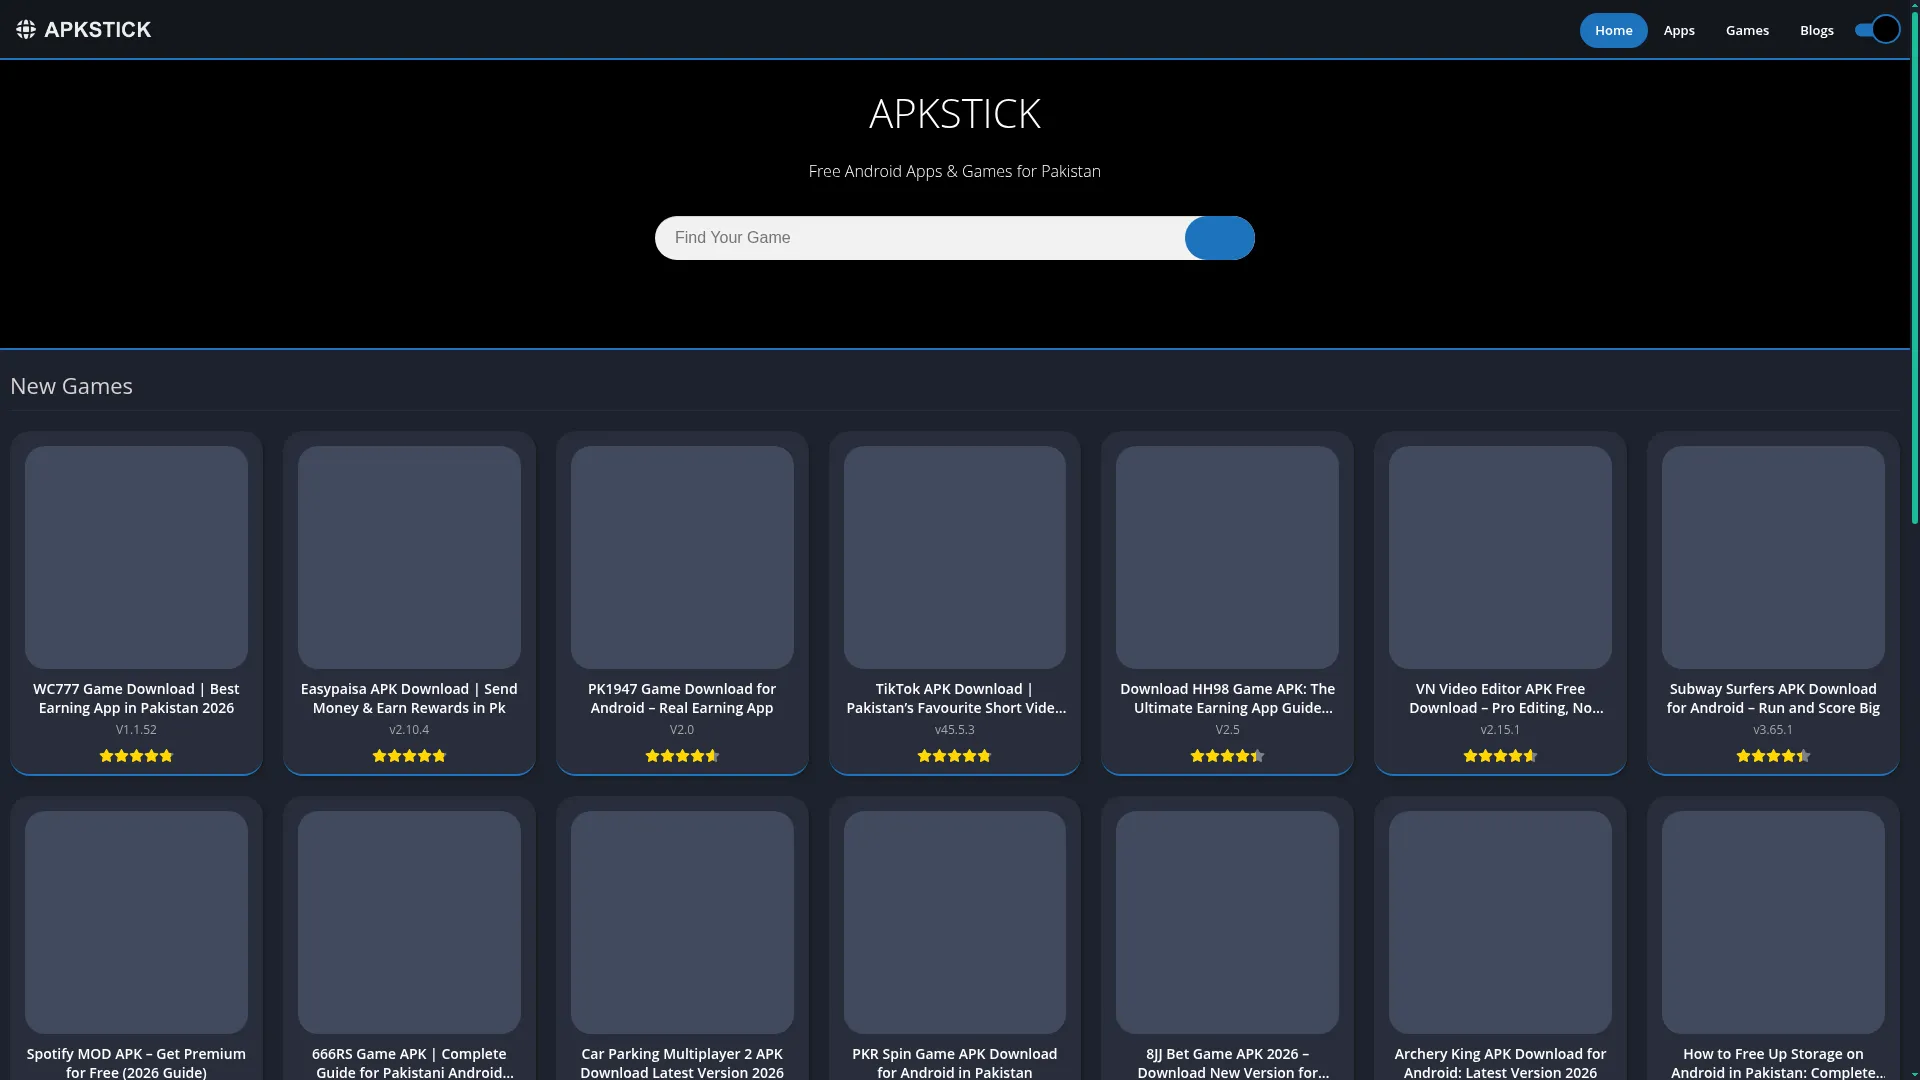Click the TikTok APK card thumbnail

coord(955,557)
